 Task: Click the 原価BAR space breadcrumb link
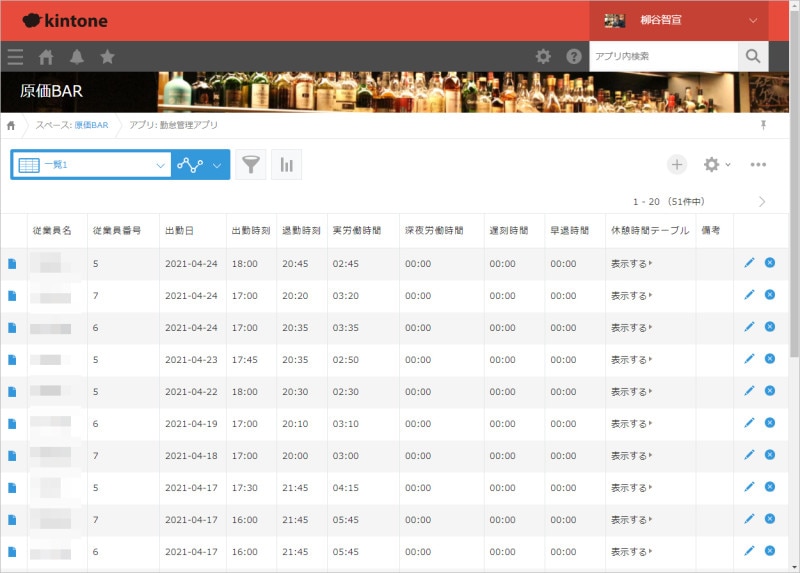point(91,126)
